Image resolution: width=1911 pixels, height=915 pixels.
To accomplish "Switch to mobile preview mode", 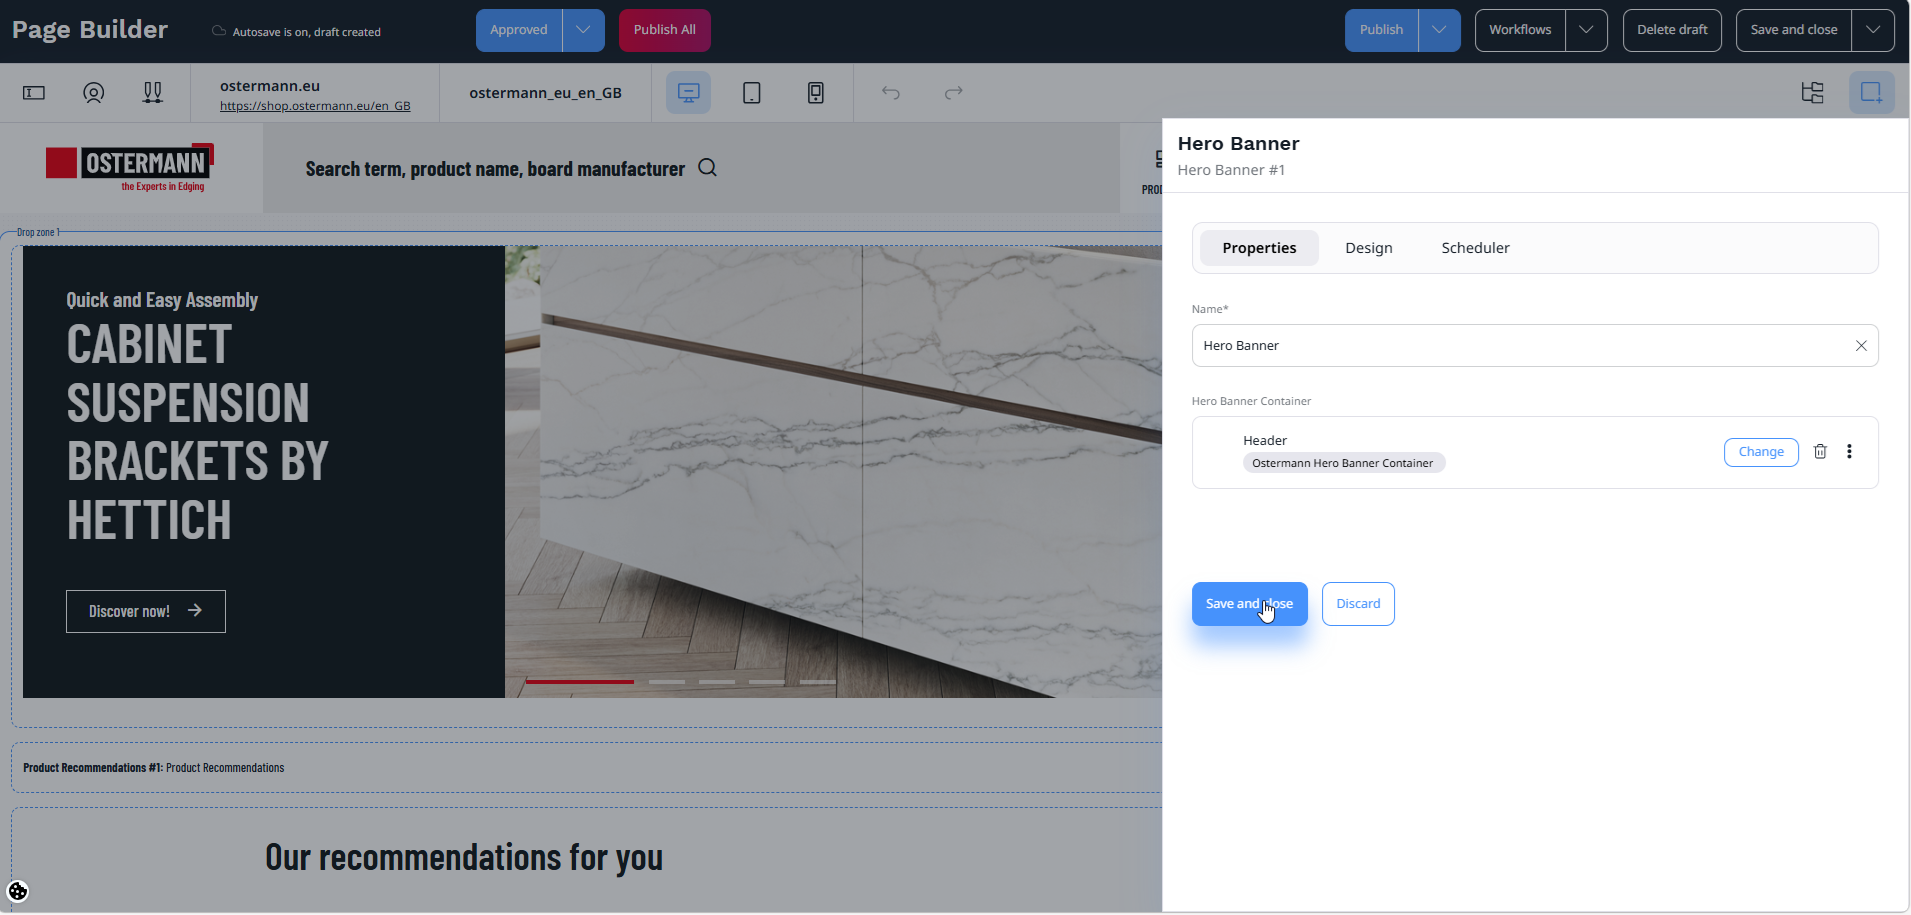I will [x=816, y=93].
